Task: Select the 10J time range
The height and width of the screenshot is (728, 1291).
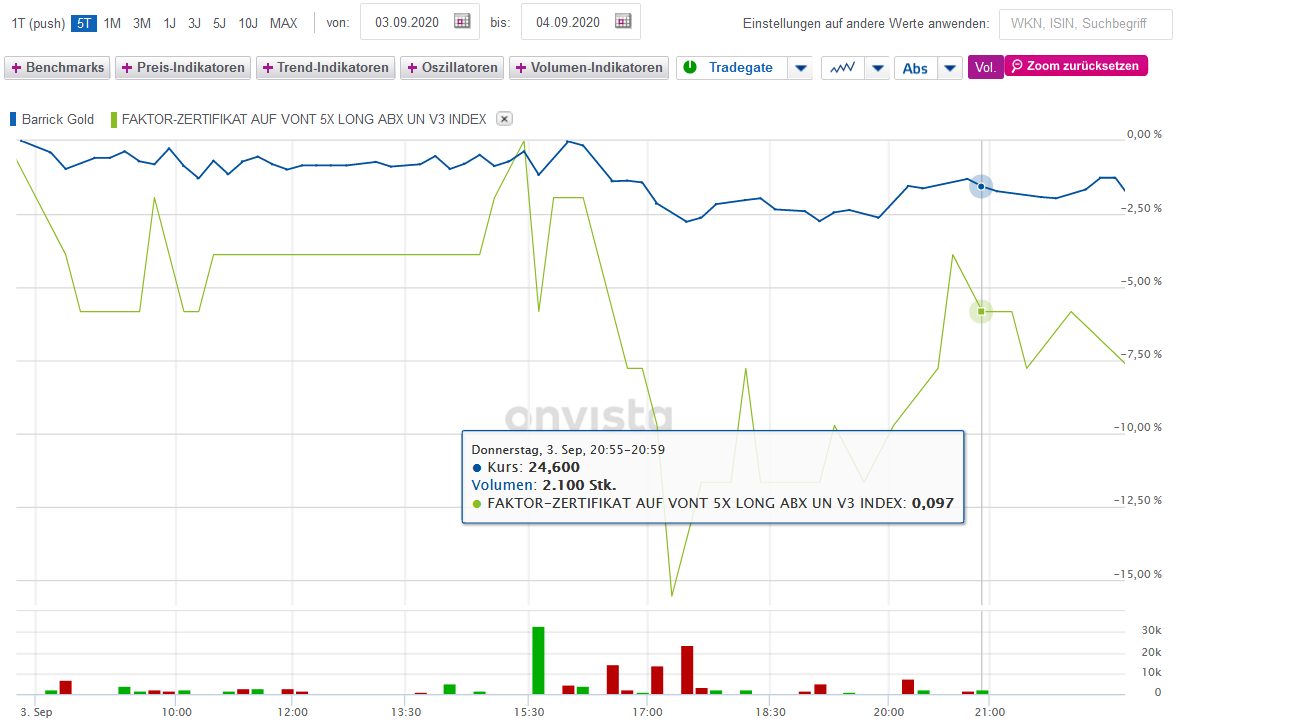Action: tap(248, 23)
